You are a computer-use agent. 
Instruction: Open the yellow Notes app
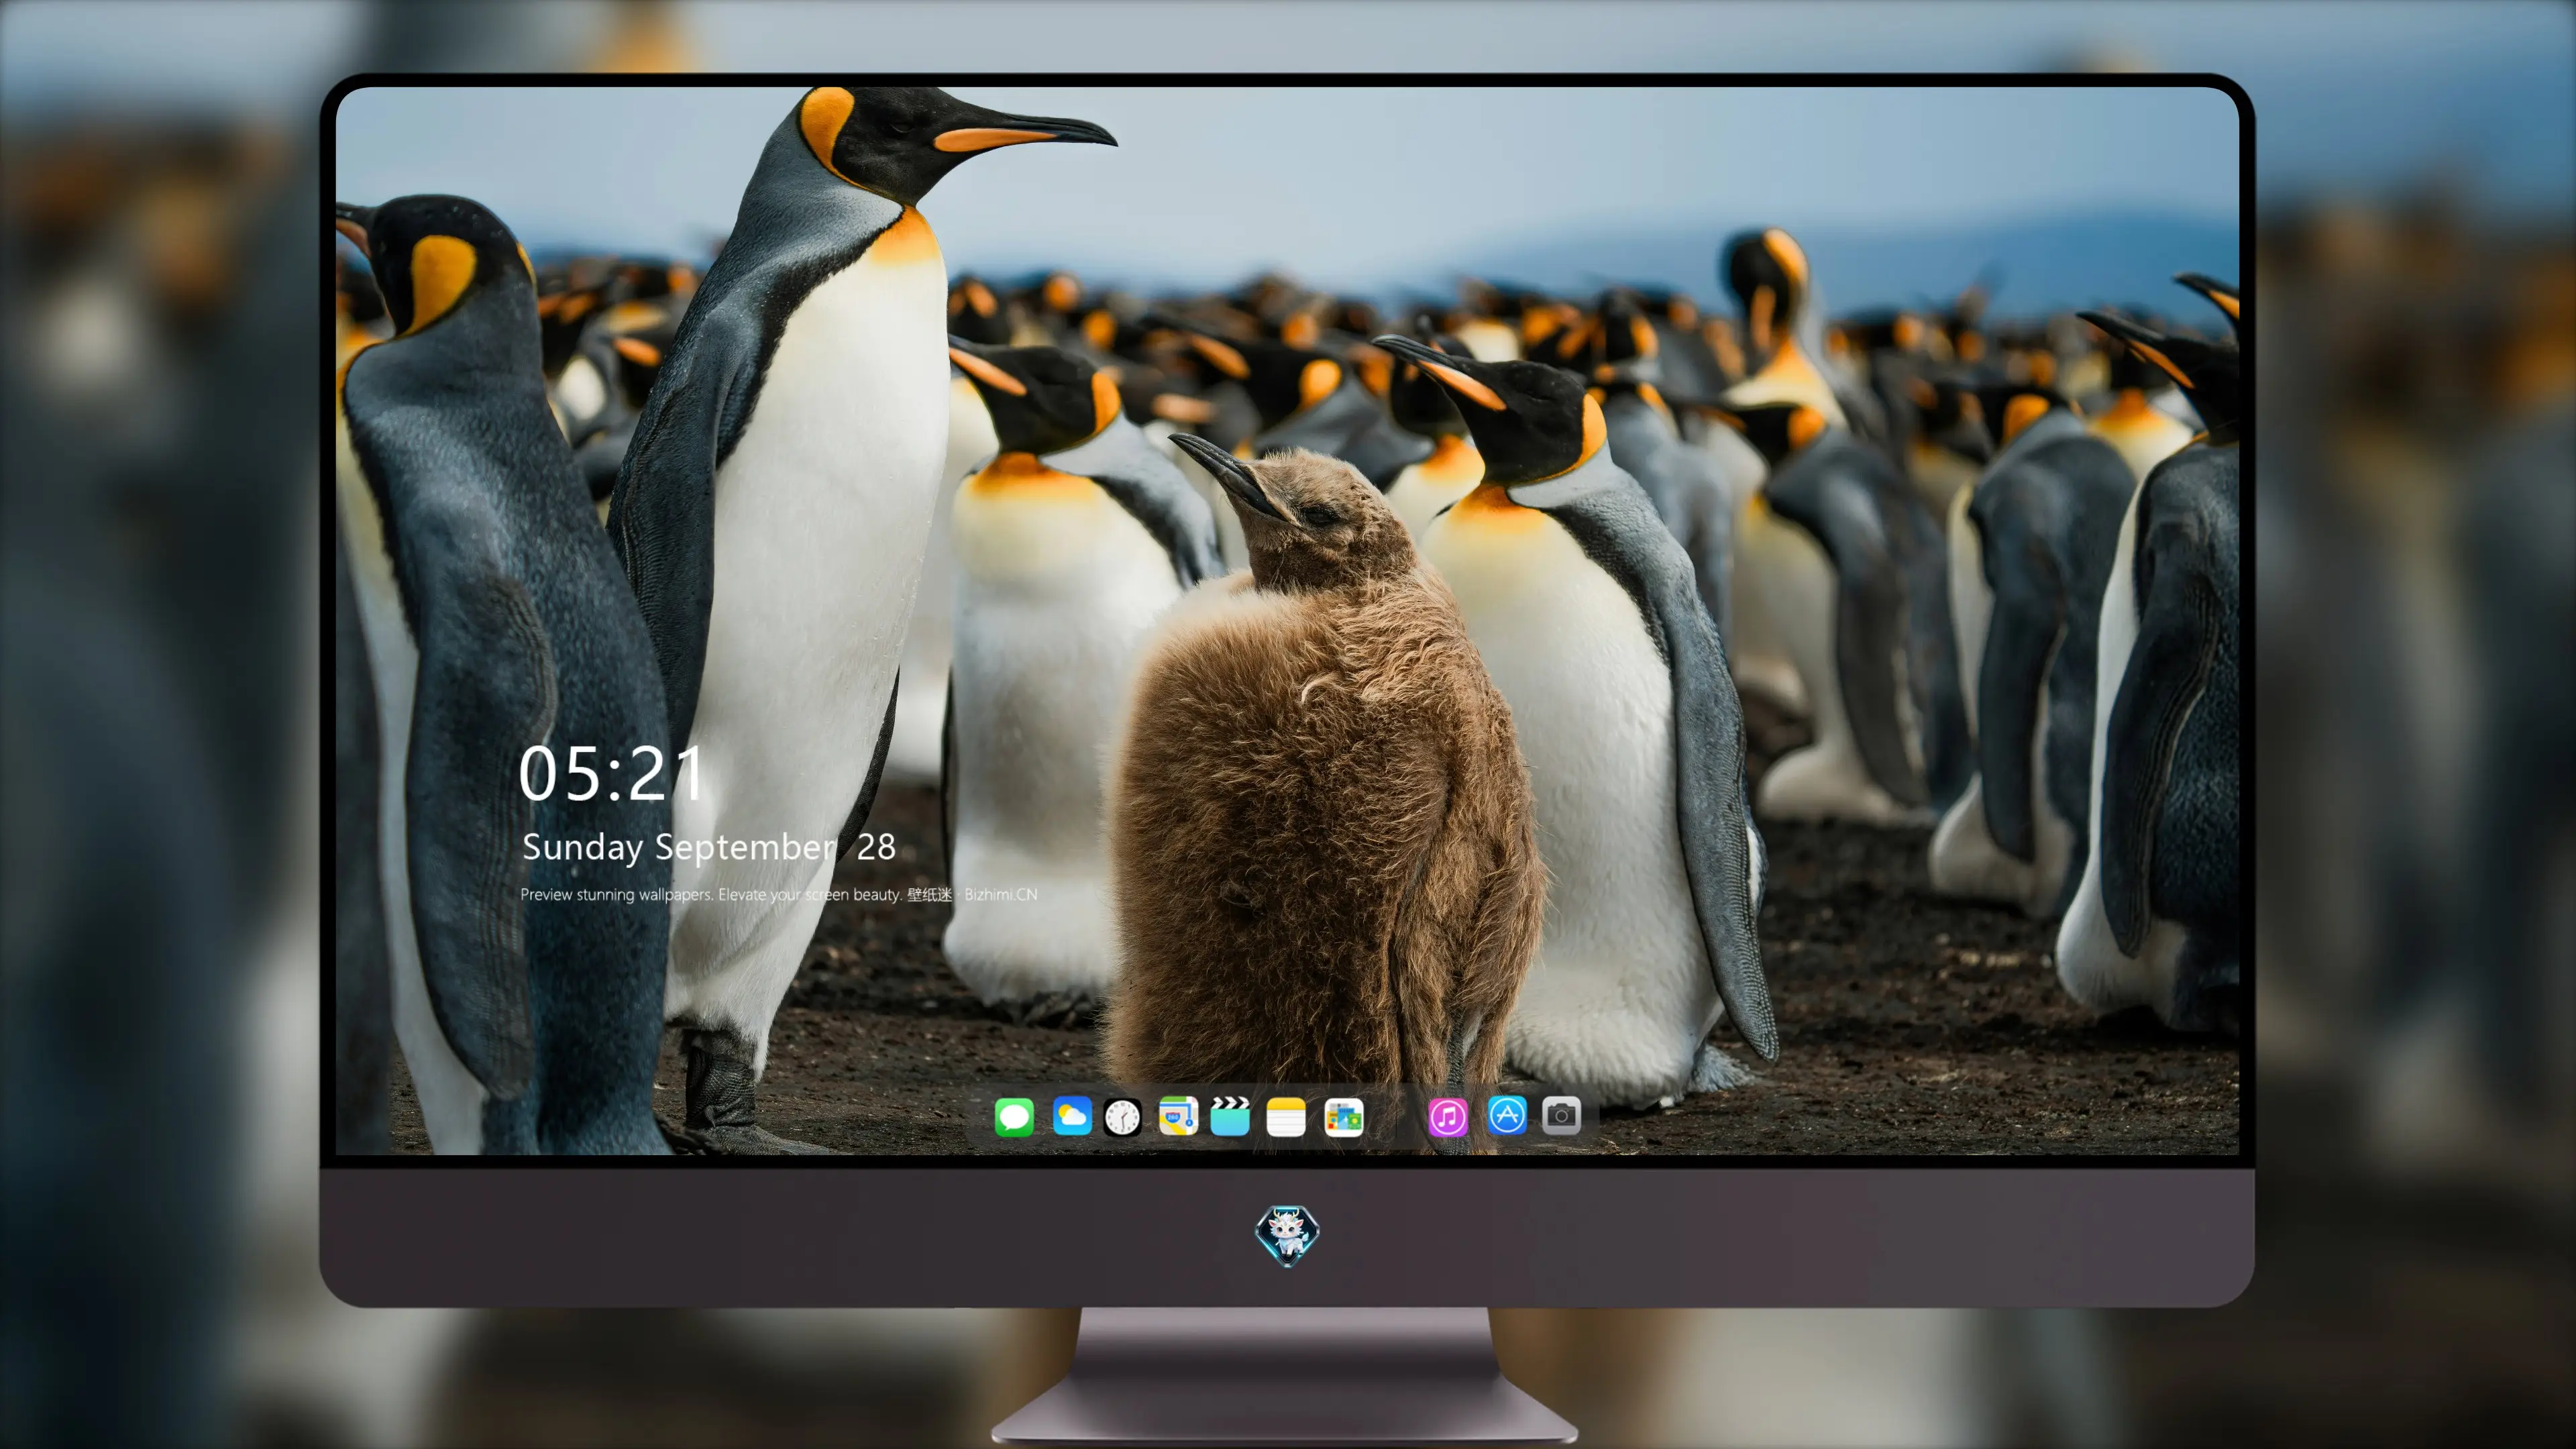coord(1286,1117)
